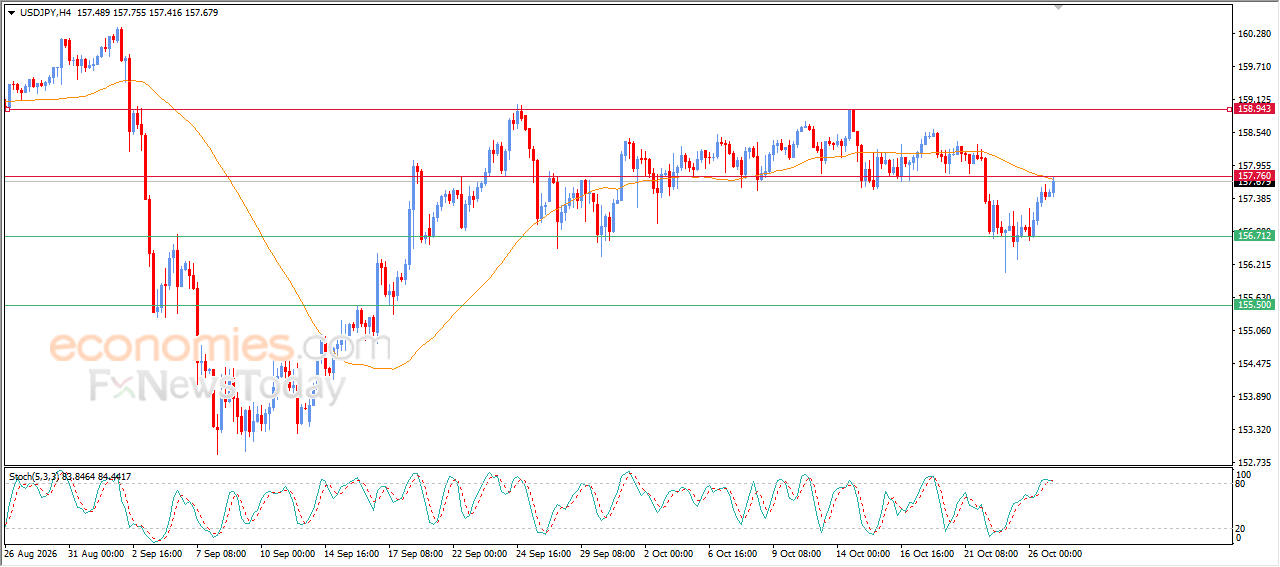Click the 22 Sep 00:00 time label
Viewport: 1280px width, 567px height.
pos(480,553)
